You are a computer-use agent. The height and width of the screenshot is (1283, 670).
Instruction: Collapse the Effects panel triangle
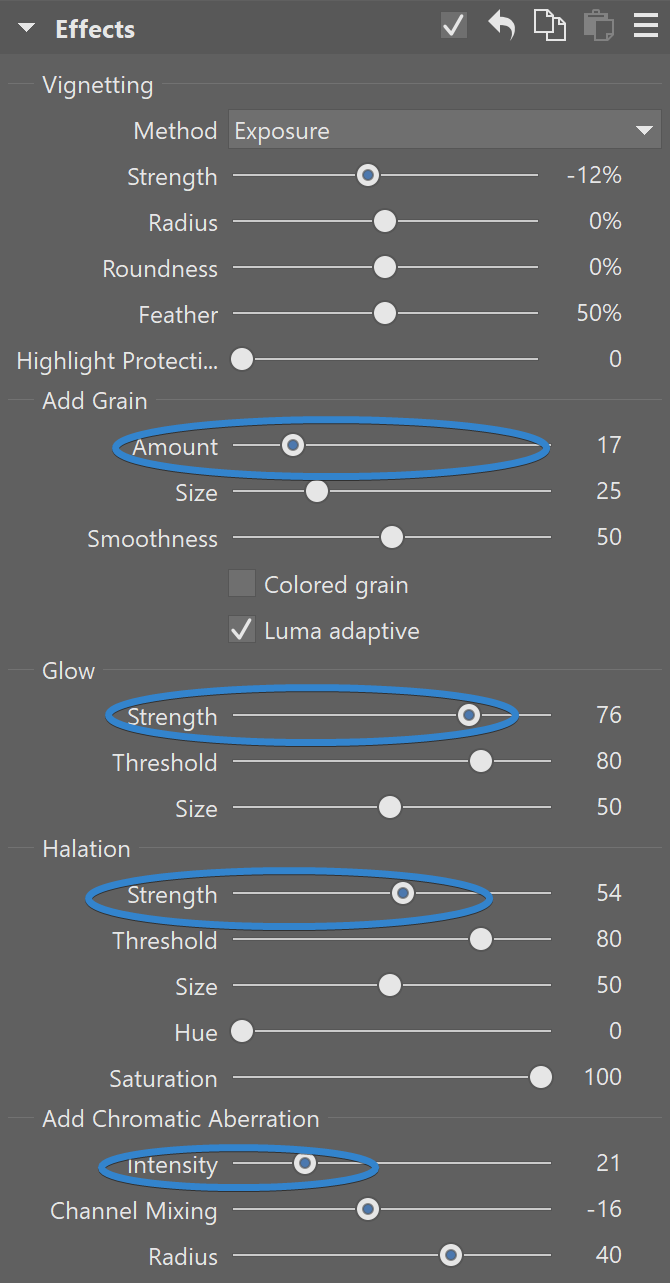[x=26, y=28]
